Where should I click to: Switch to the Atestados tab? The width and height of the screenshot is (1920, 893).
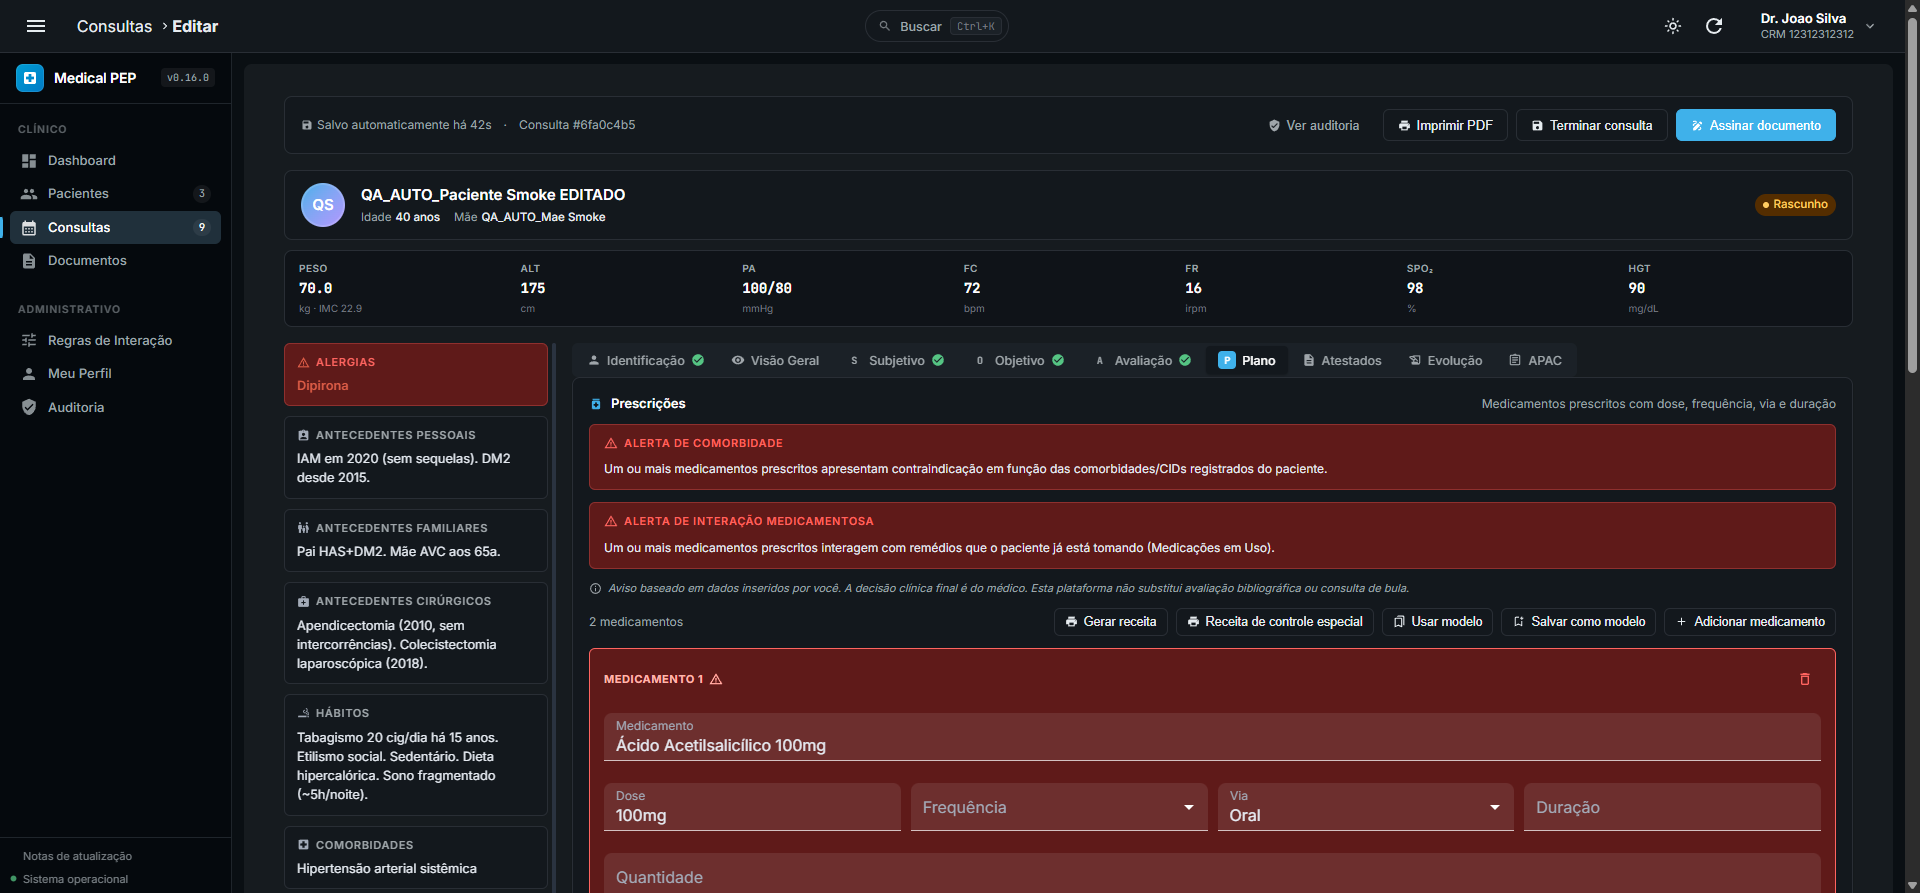tap(1342, 360)
